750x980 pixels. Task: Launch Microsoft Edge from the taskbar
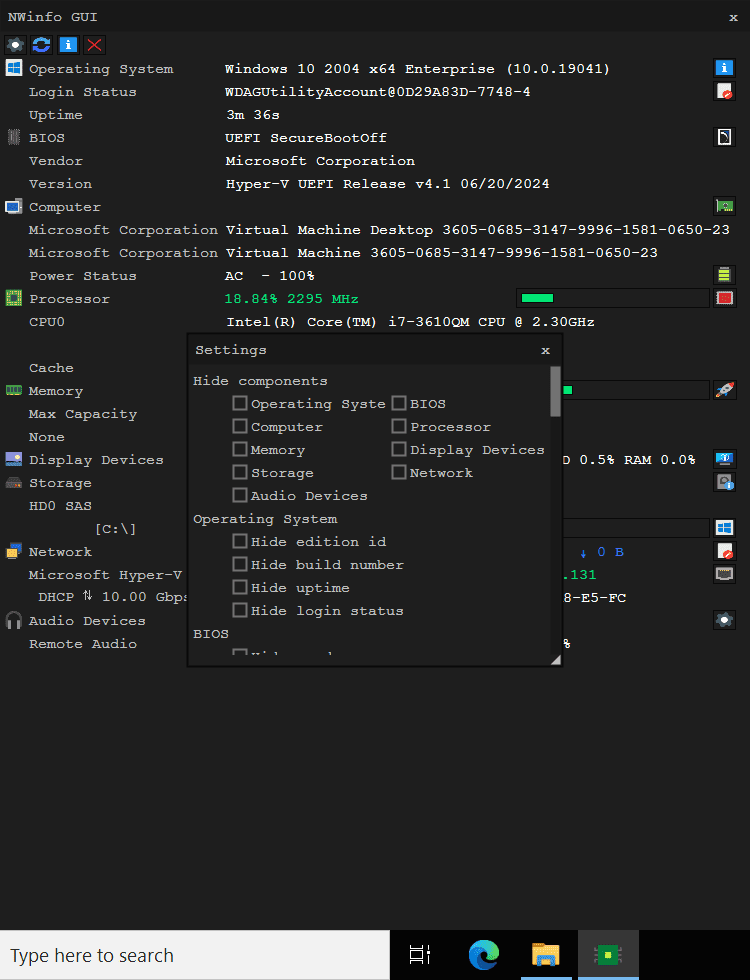click(x=484, y=955)
